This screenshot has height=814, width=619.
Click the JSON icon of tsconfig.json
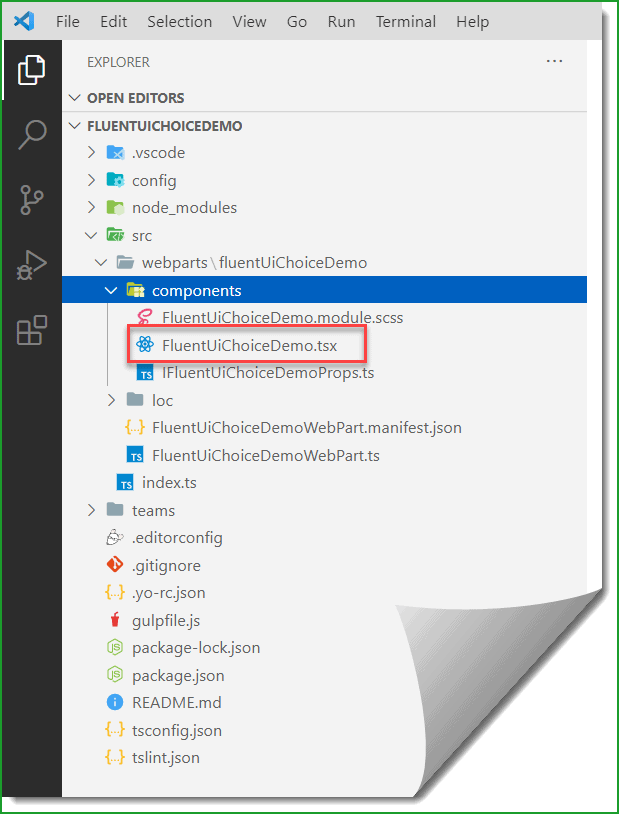click(115, 730)
